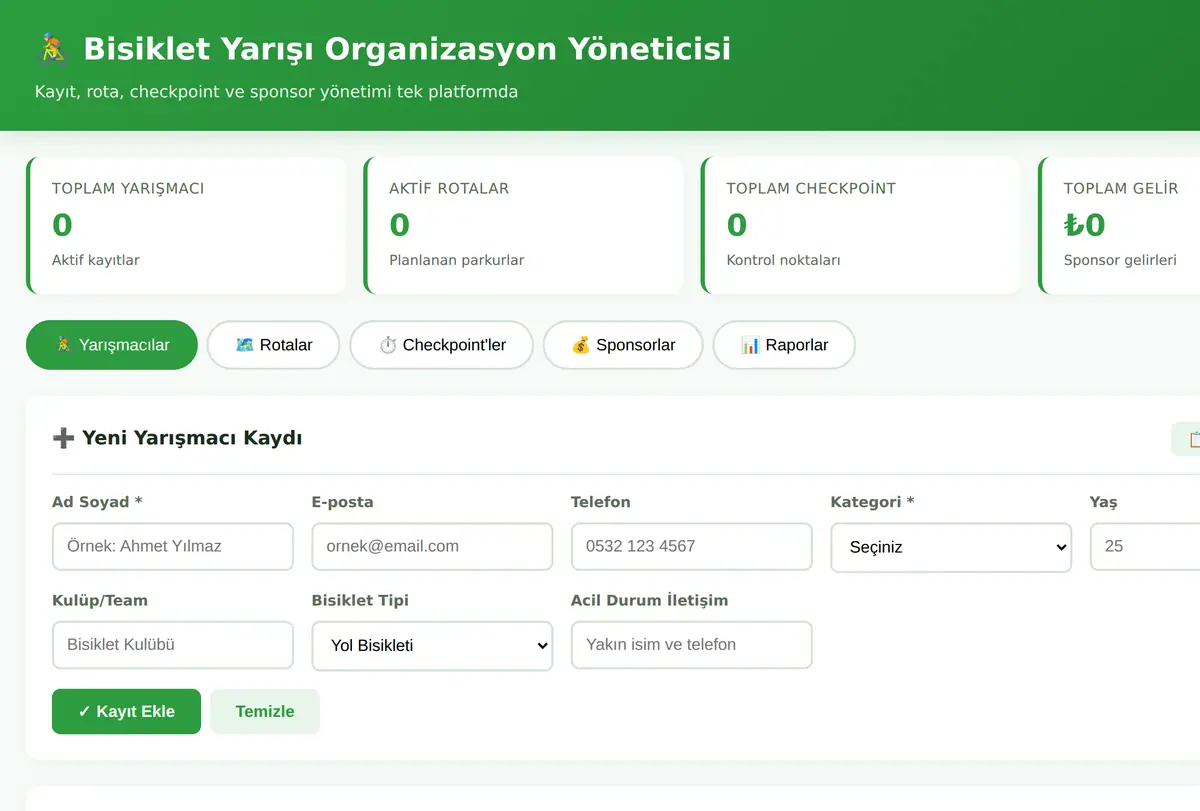Click the map icon on Rotalar

(x=244, y=345)
